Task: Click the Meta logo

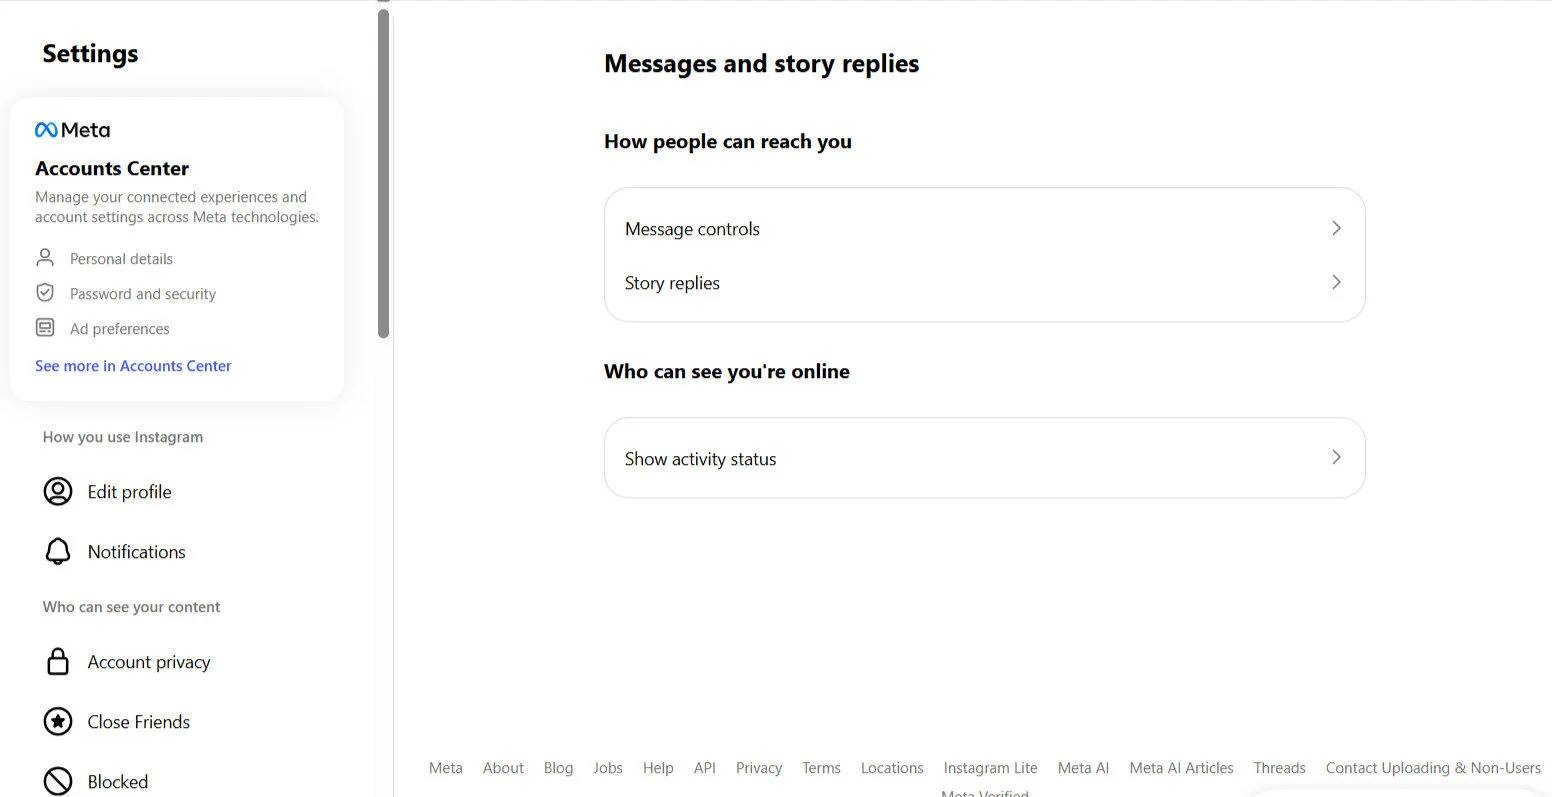Action: 72,129
